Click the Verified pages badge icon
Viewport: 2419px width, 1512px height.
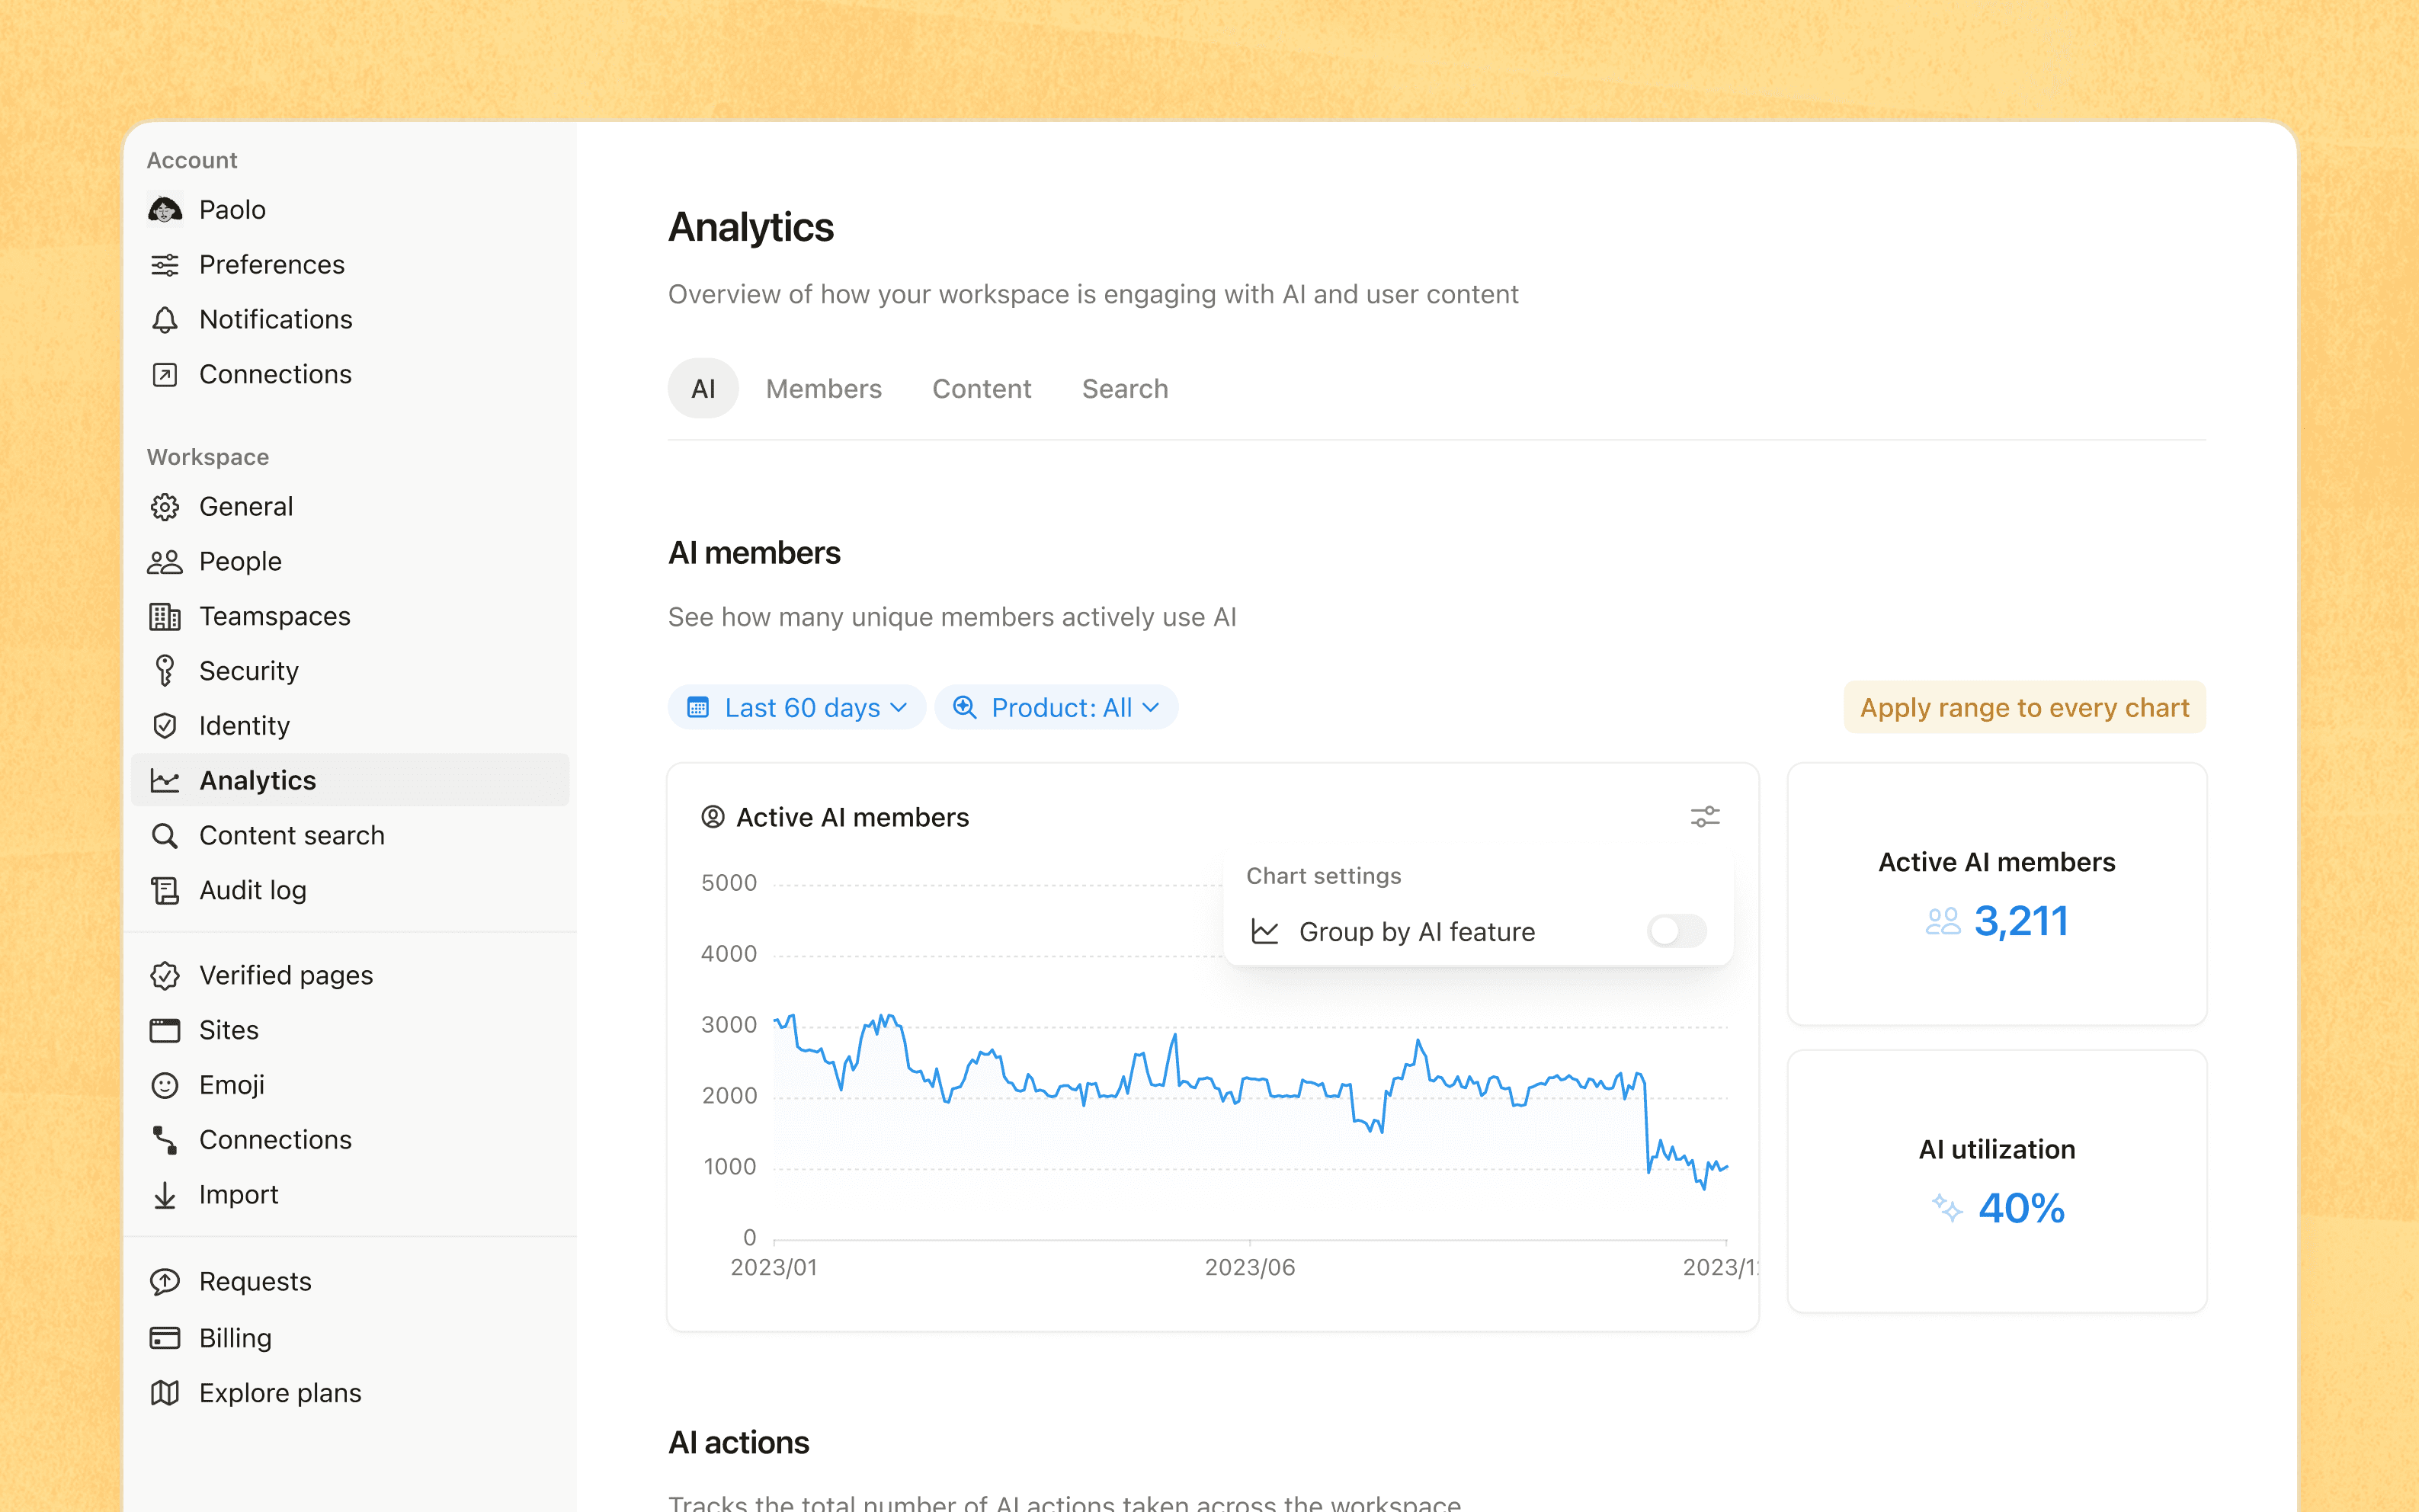point(165,975)
